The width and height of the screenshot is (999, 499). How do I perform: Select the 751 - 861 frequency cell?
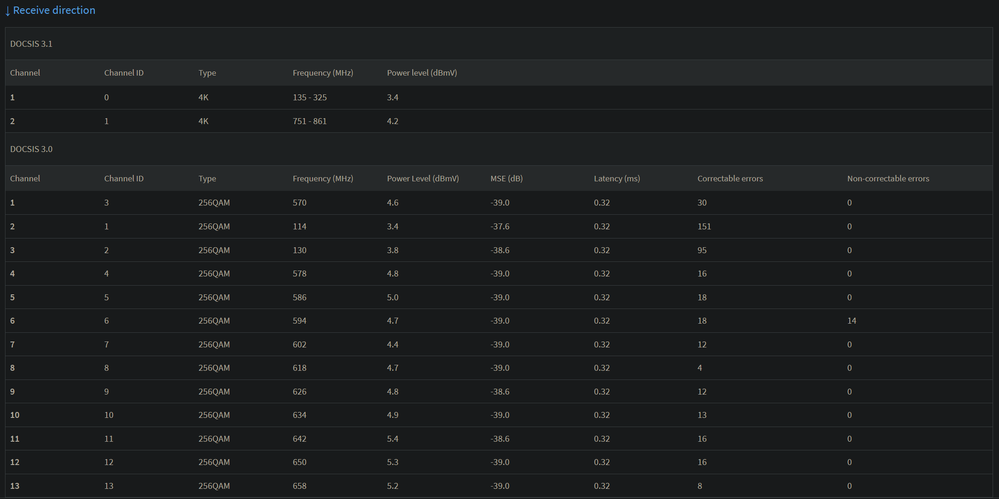click(x=312, y=121)
